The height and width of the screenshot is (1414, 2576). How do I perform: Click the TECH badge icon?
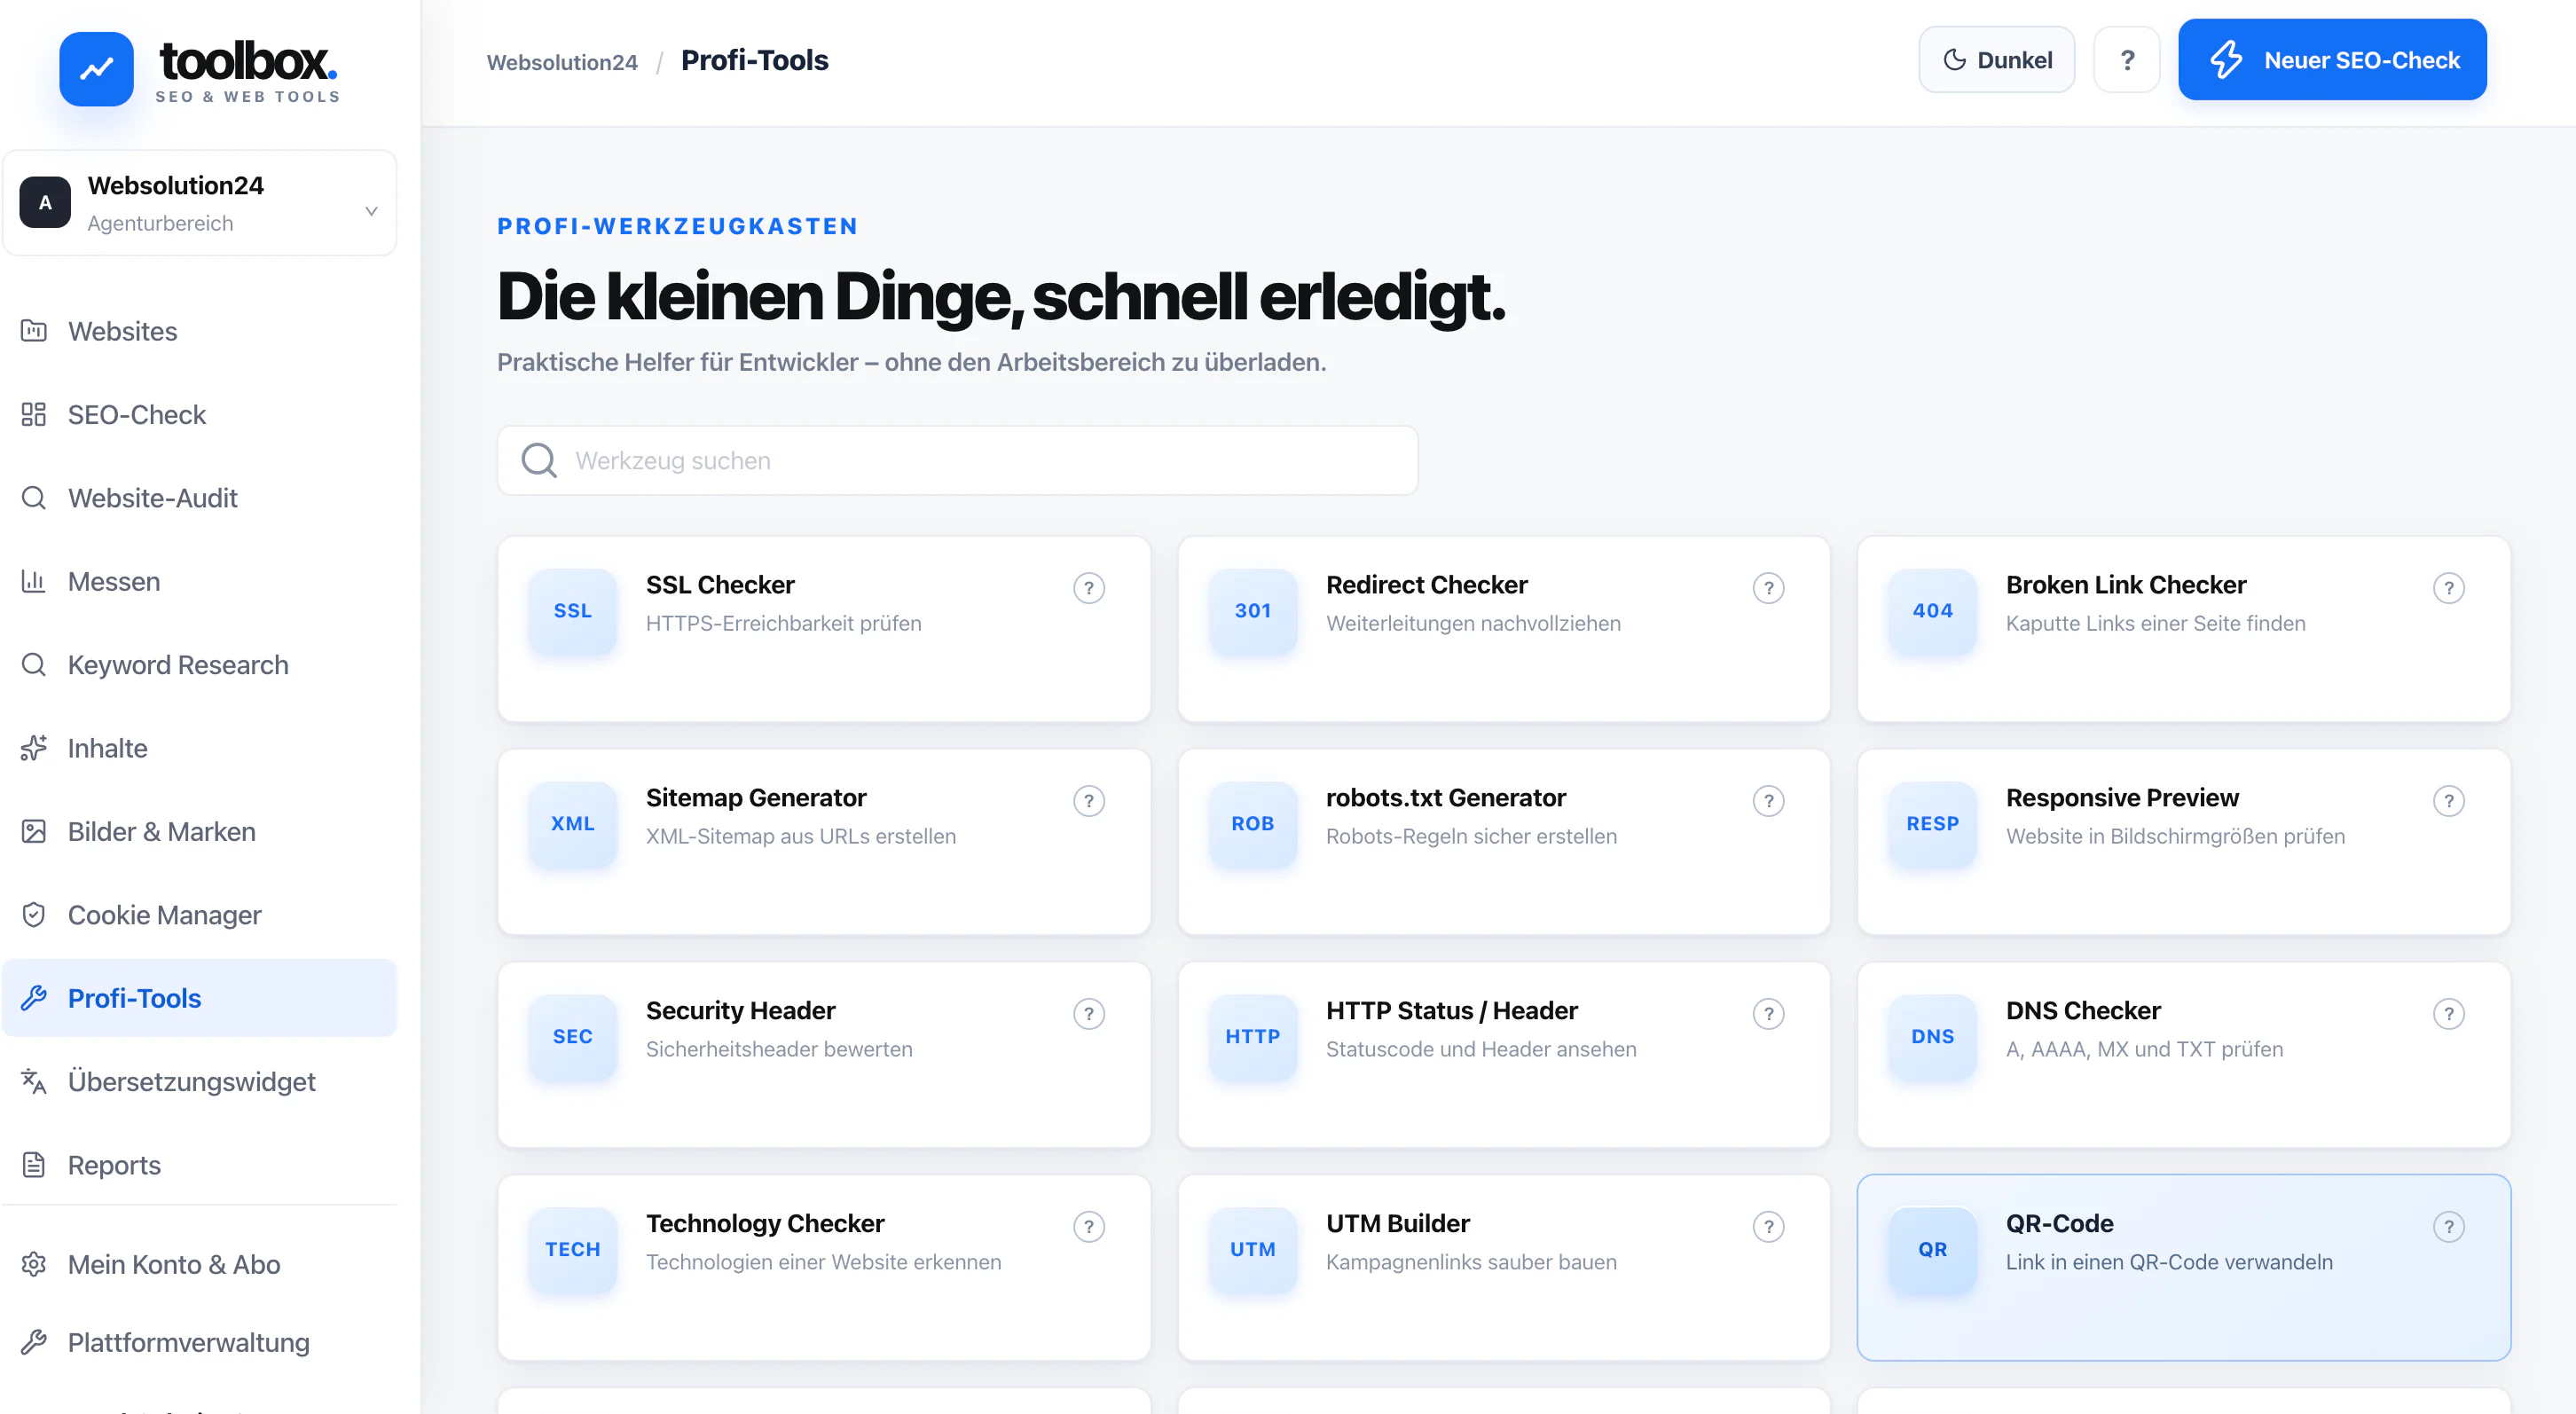pyautogui.click(x=573, y=1250)
